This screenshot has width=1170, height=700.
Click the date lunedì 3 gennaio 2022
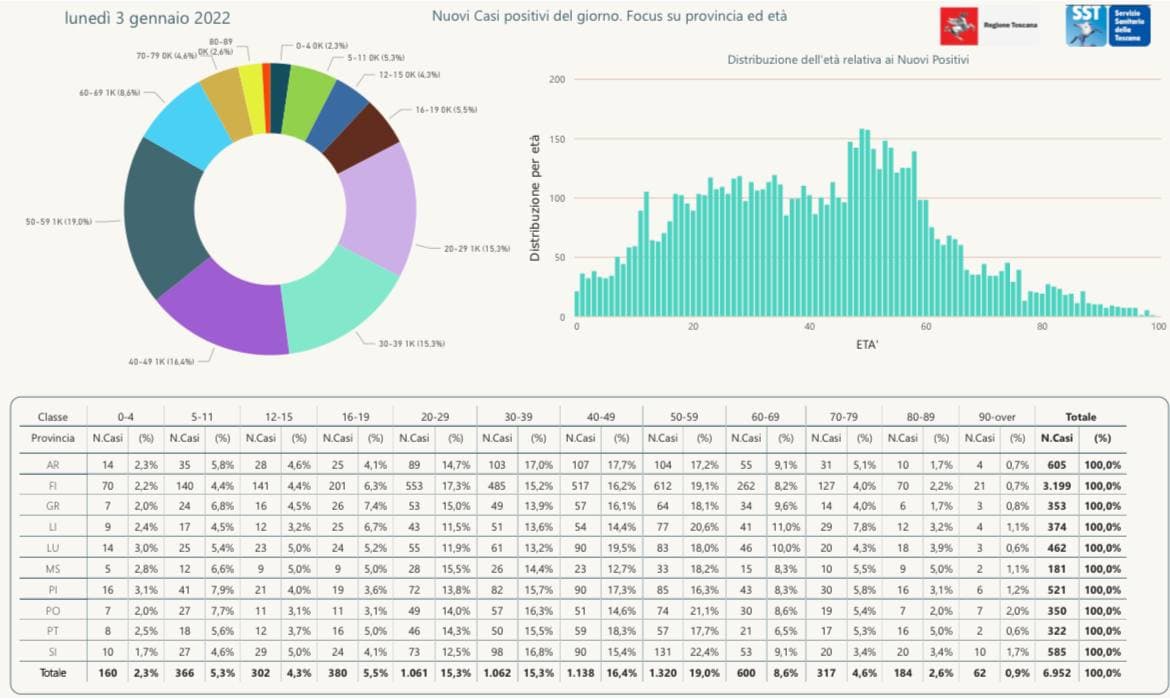point(147,19)
